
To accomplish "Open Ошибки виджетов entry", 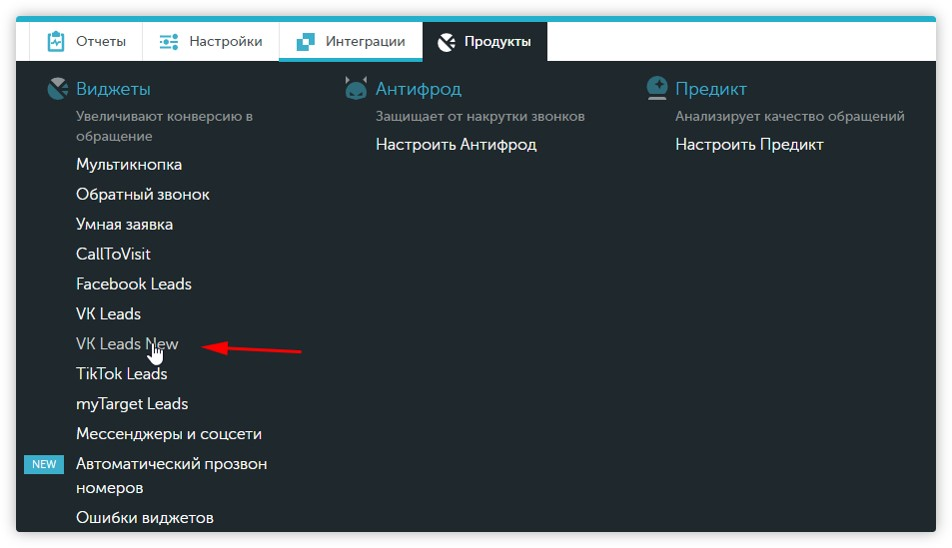I will (x=144, y=518).
